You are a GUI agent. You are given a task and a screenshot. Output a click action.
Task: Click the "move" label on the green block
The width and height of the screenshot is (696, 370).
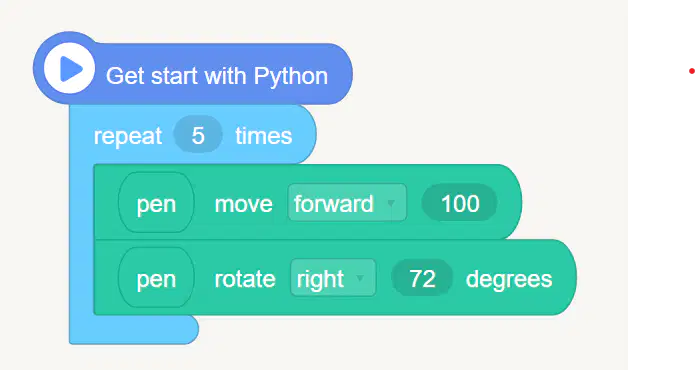[243, 204]
